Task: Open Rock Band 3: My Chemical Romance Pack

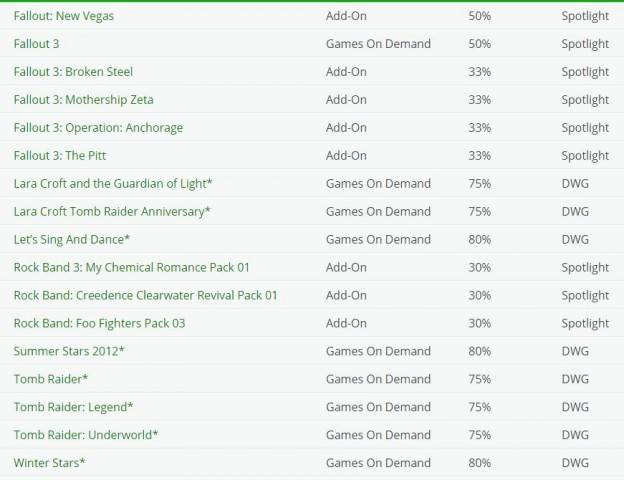Action: pos(132,267)
